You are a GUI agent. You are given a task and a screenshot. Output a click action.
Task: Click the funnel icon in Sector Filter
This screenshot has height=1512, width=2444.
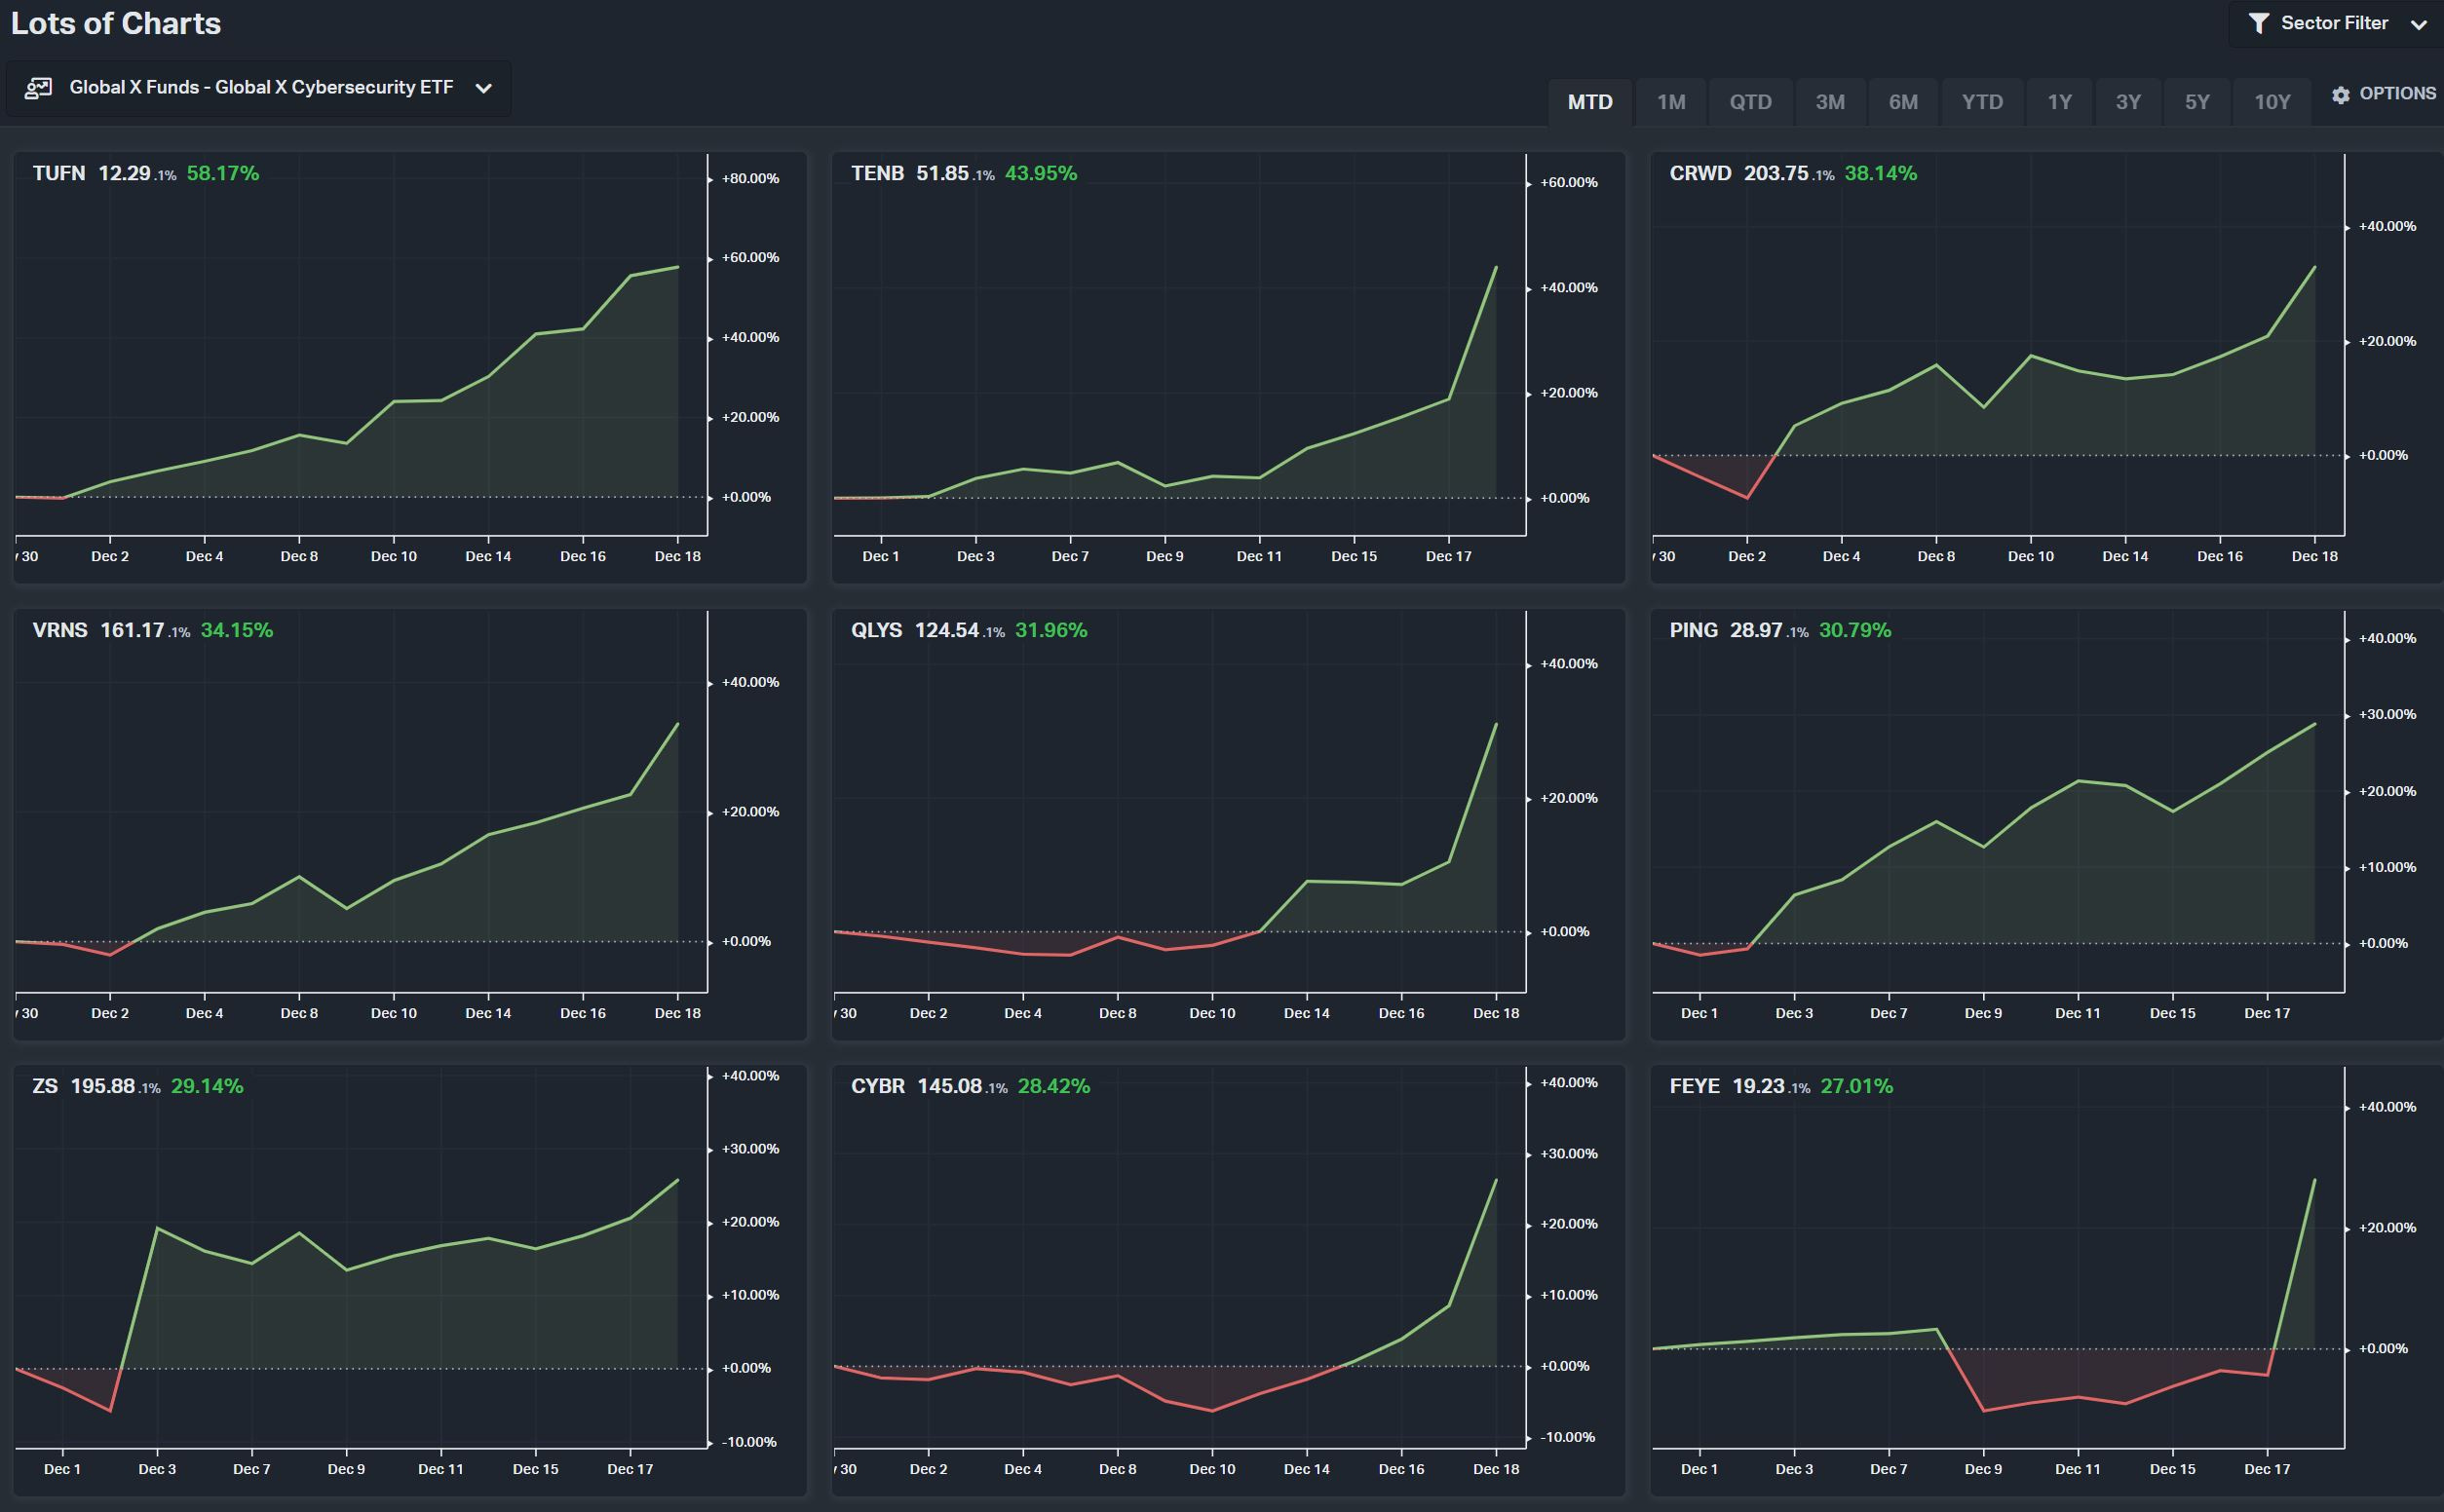coord(2258,23)
